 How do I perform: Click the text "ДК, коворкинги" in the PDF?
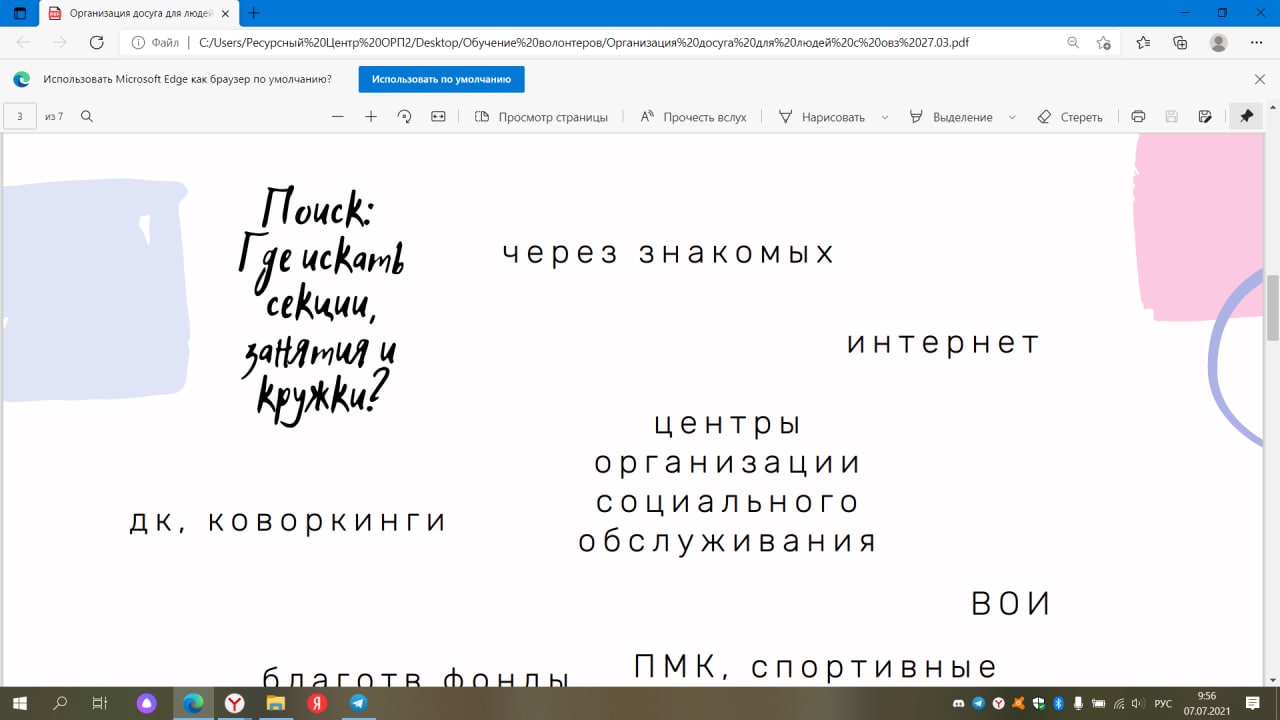288,521
